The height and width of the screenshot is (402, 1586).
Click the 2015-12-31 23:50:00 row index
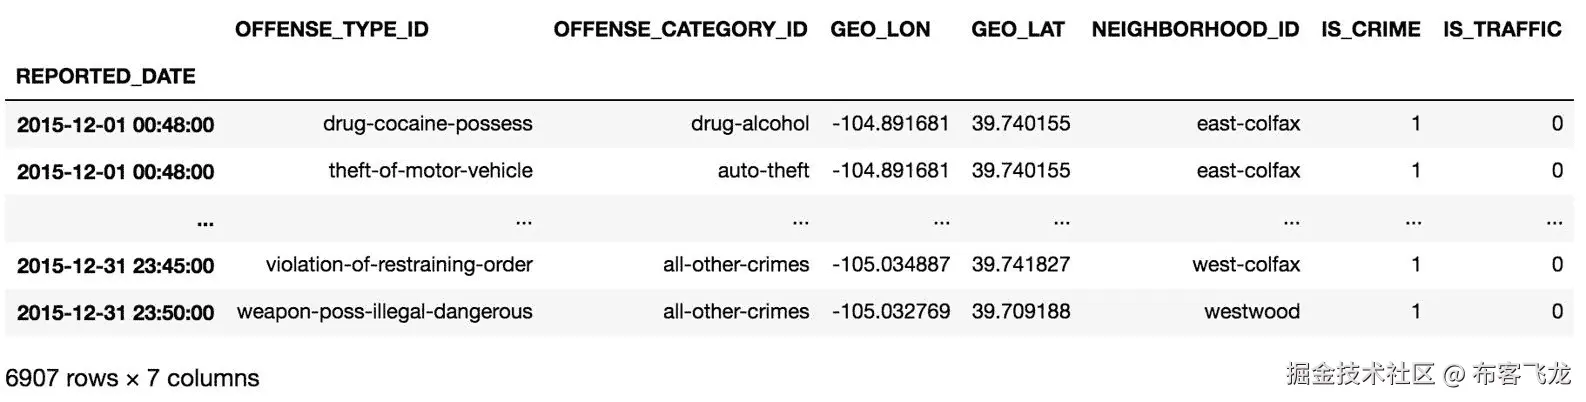tap(115, 313)
